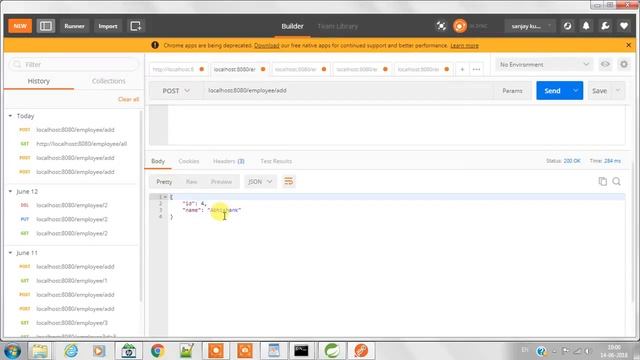Click the Learn more link
This screenshot has height=360, width=640.
coord(464,45)
